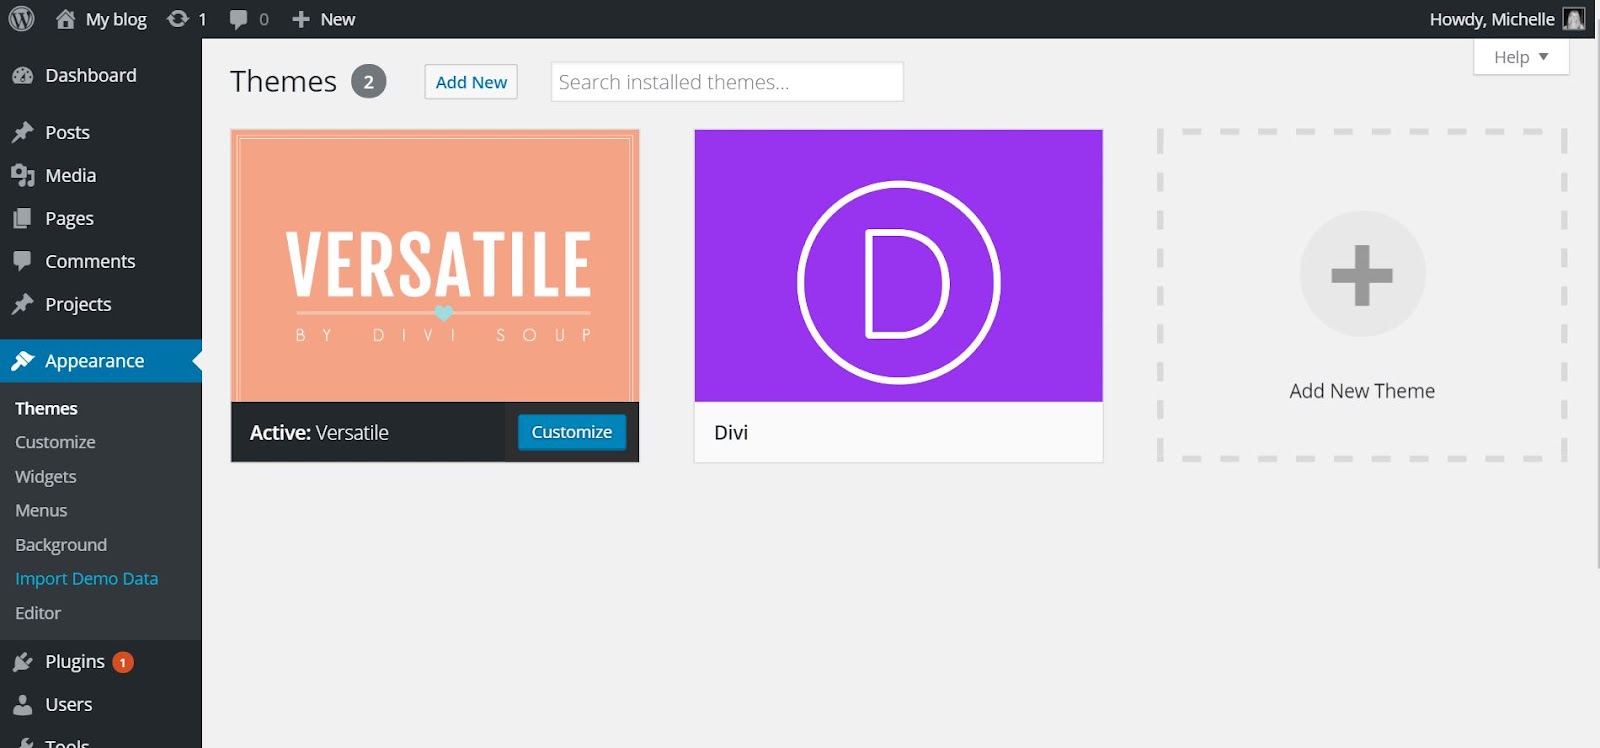The height and width of the screenshot is (748, 1600).
Task: Click the Plugins plug icon
Action: (23, 661)
